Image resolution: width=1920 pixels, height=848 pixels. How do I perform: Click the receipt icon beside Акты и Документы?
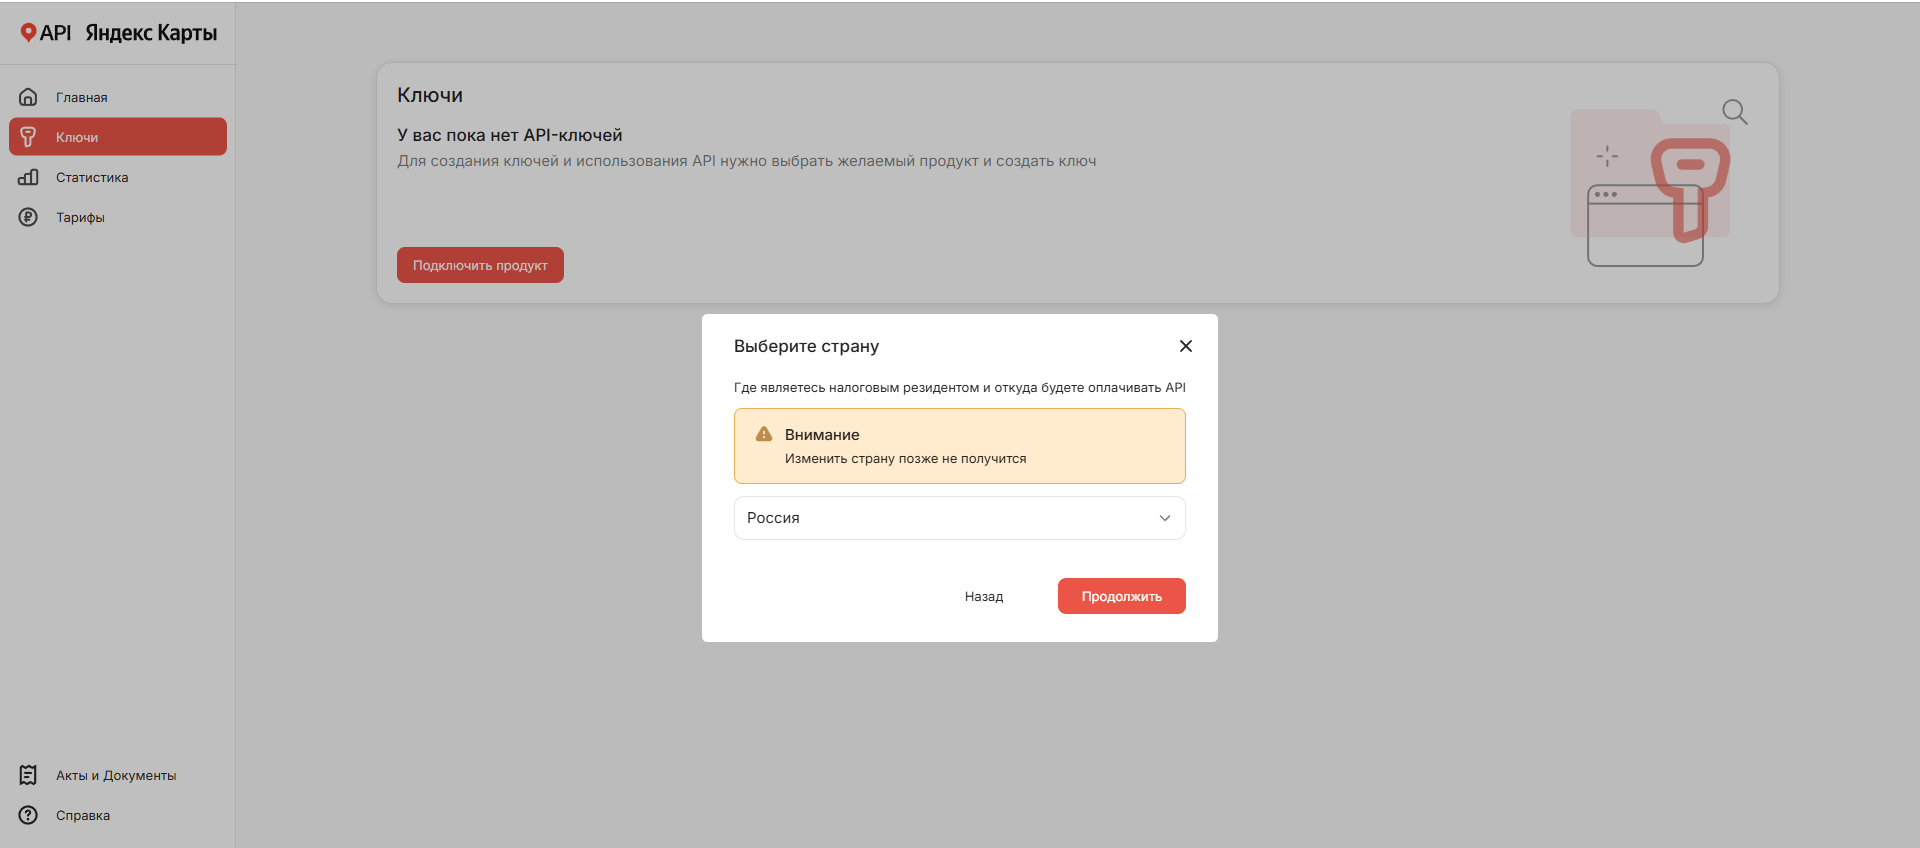click(28, 775)
